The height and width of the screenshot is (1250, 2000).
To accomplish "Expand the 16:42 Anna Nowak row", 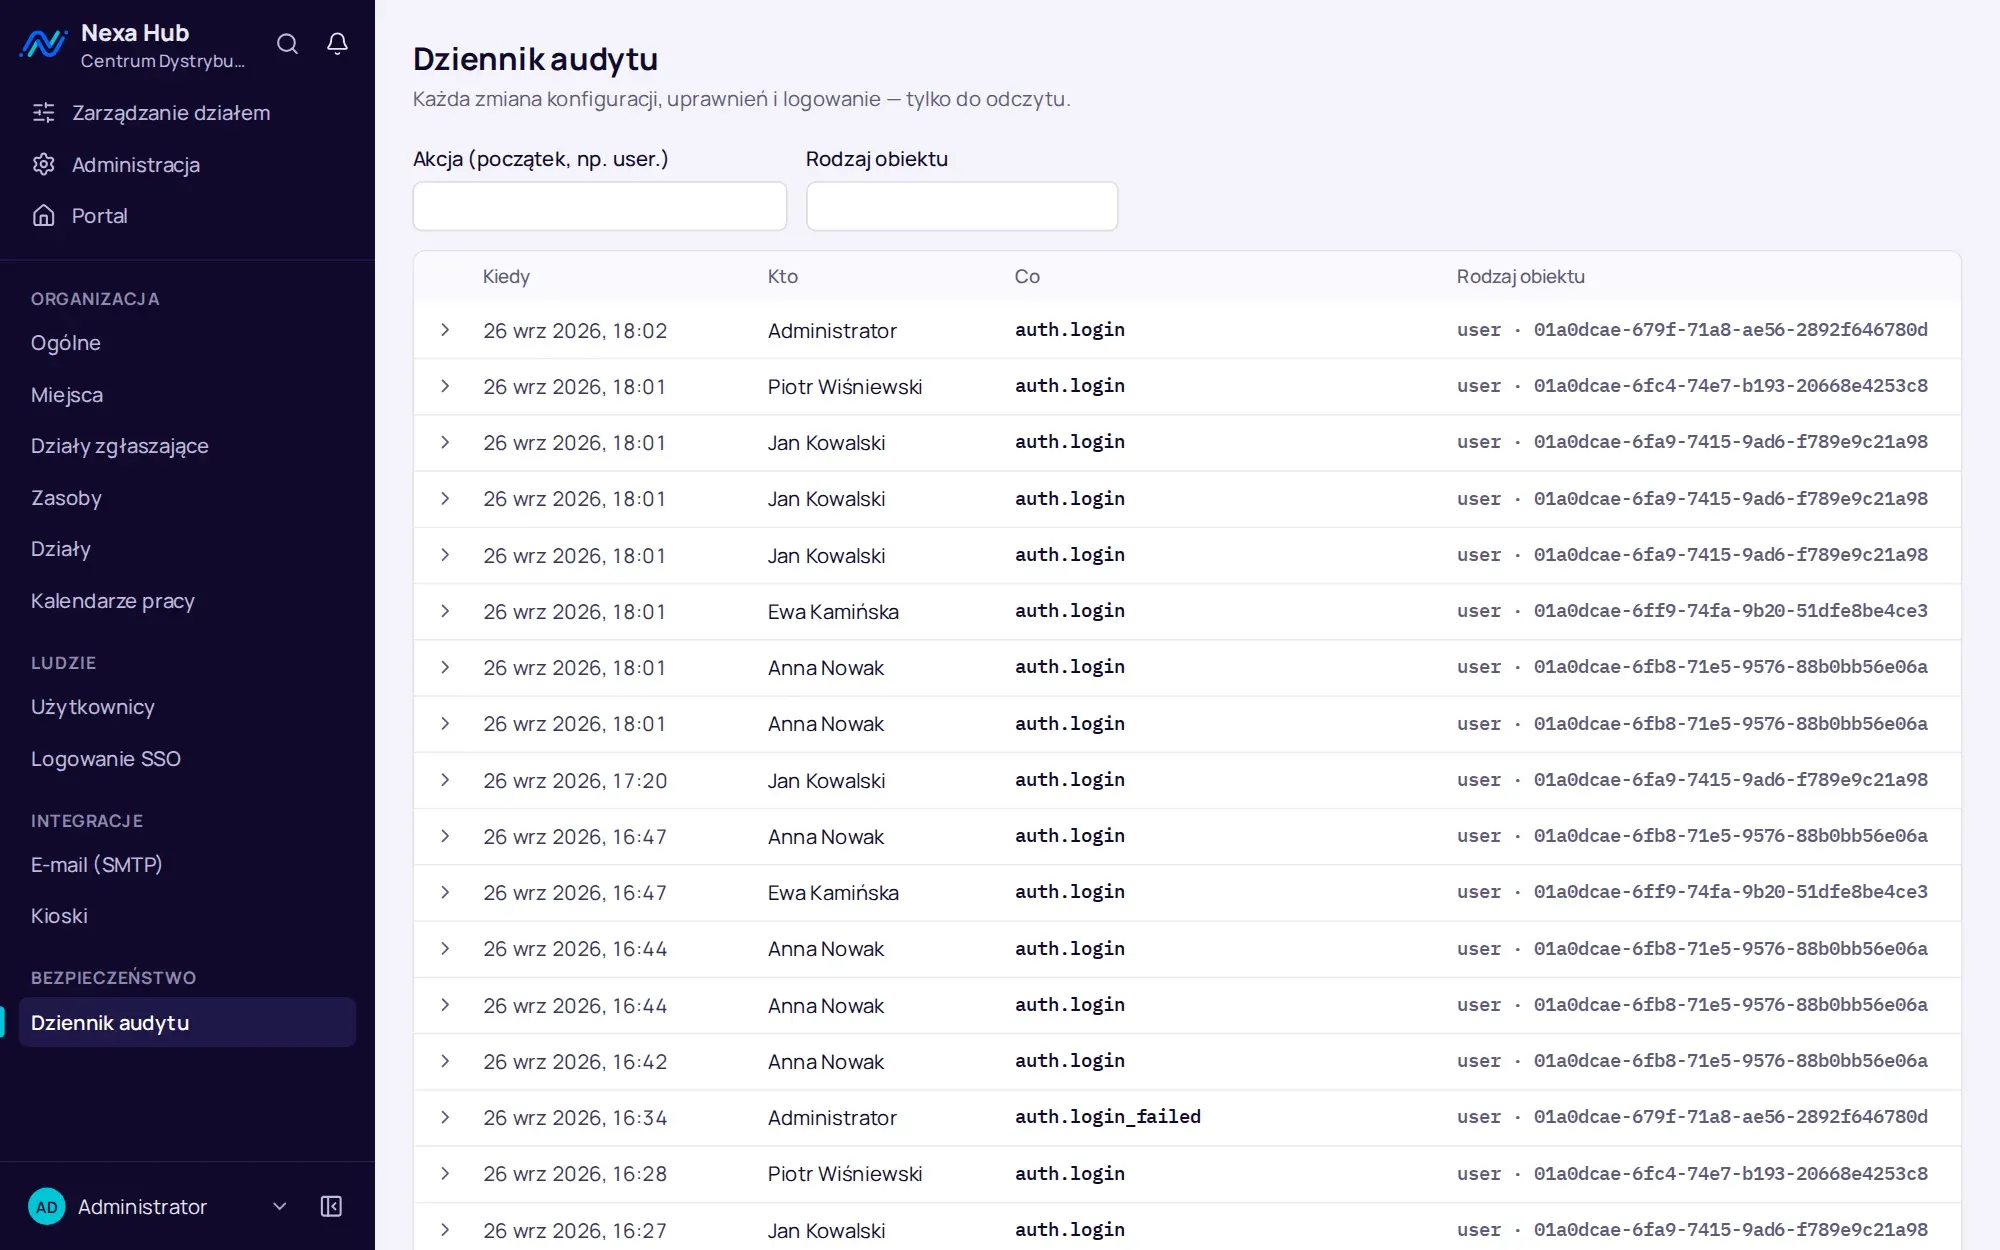I will tap(445, 1061).
